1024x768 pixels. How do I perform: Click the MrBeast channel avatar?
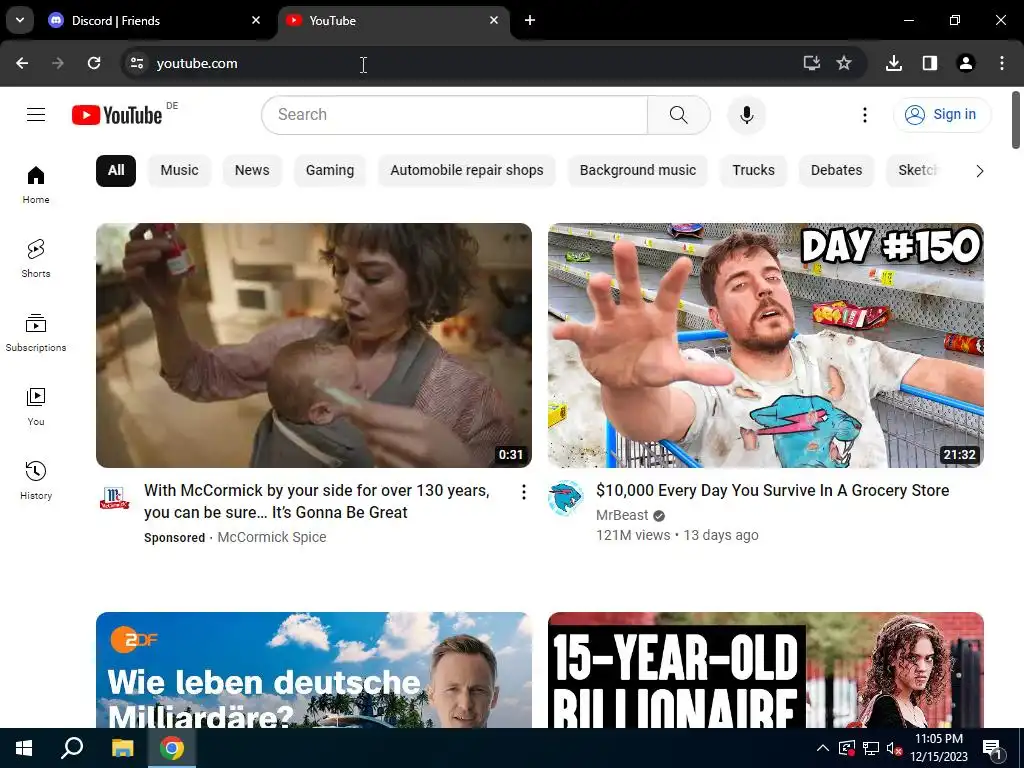click(x=566, y=498)
